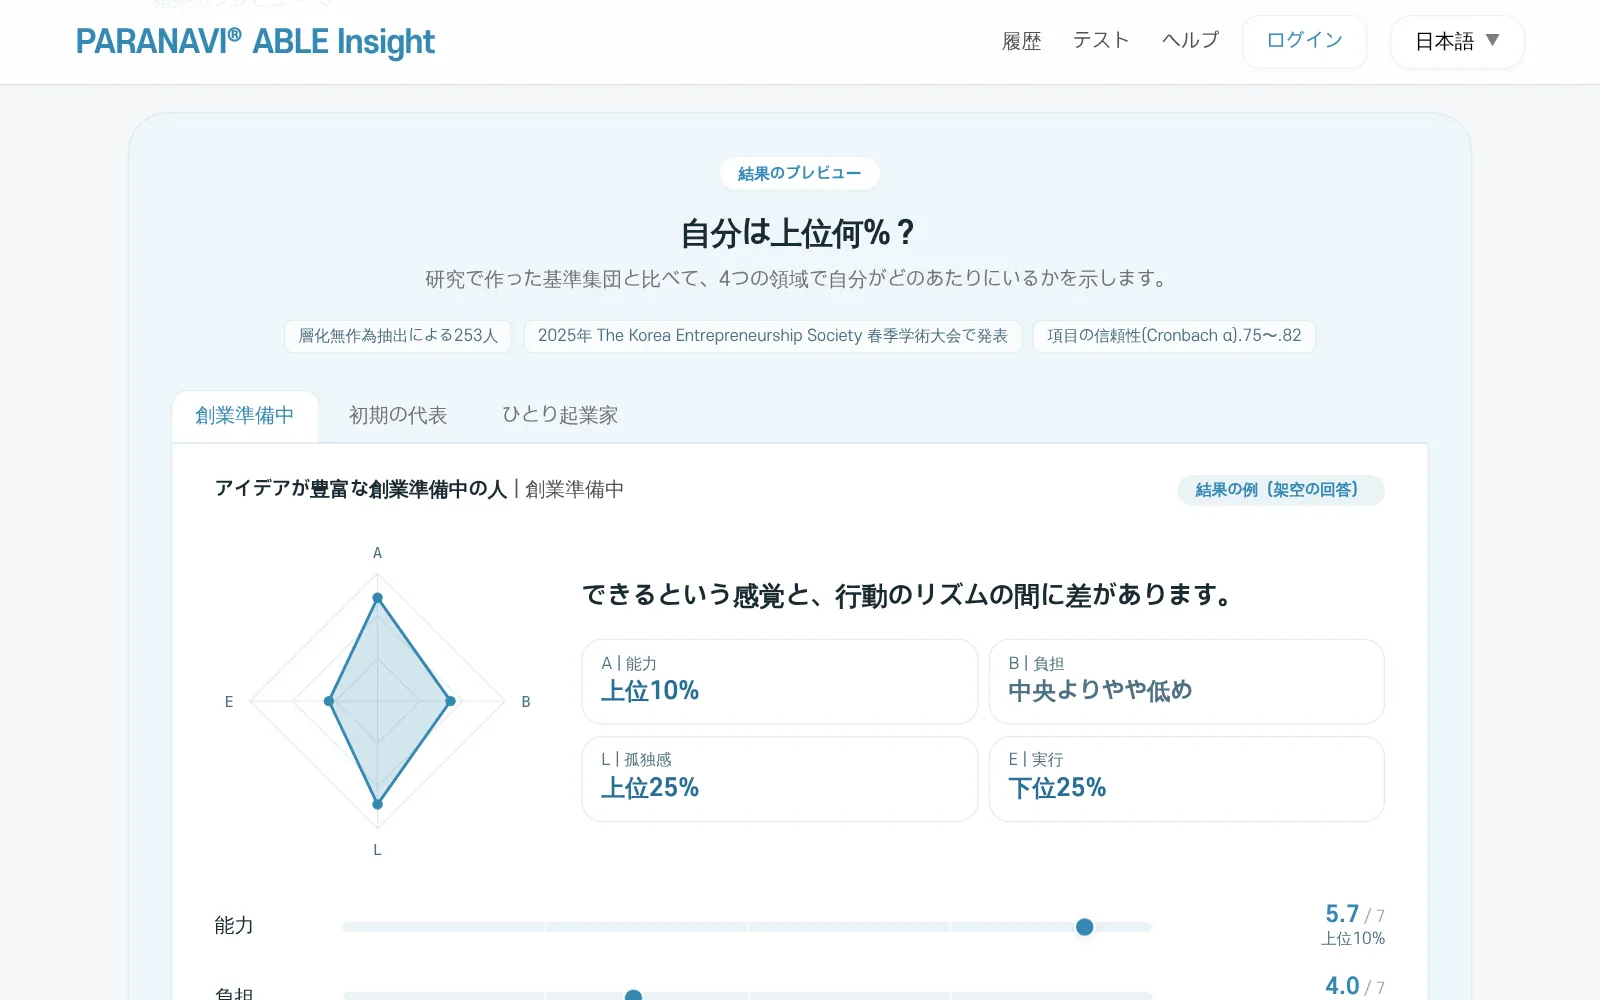This screenshot has width=1600, height=1000.
Task: Click the radar chart point on axis L
Action: (x=377, y=804)
